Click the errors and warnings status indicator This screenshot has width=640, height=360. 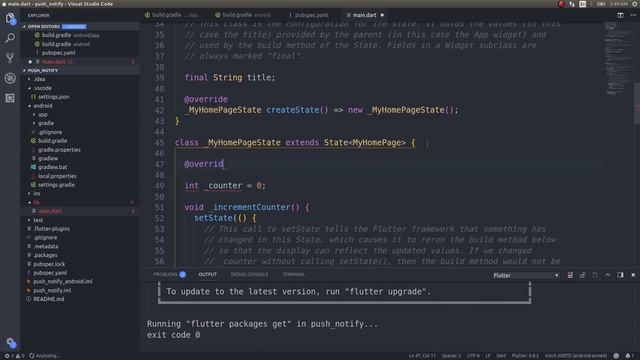click(x=14, y=356)
